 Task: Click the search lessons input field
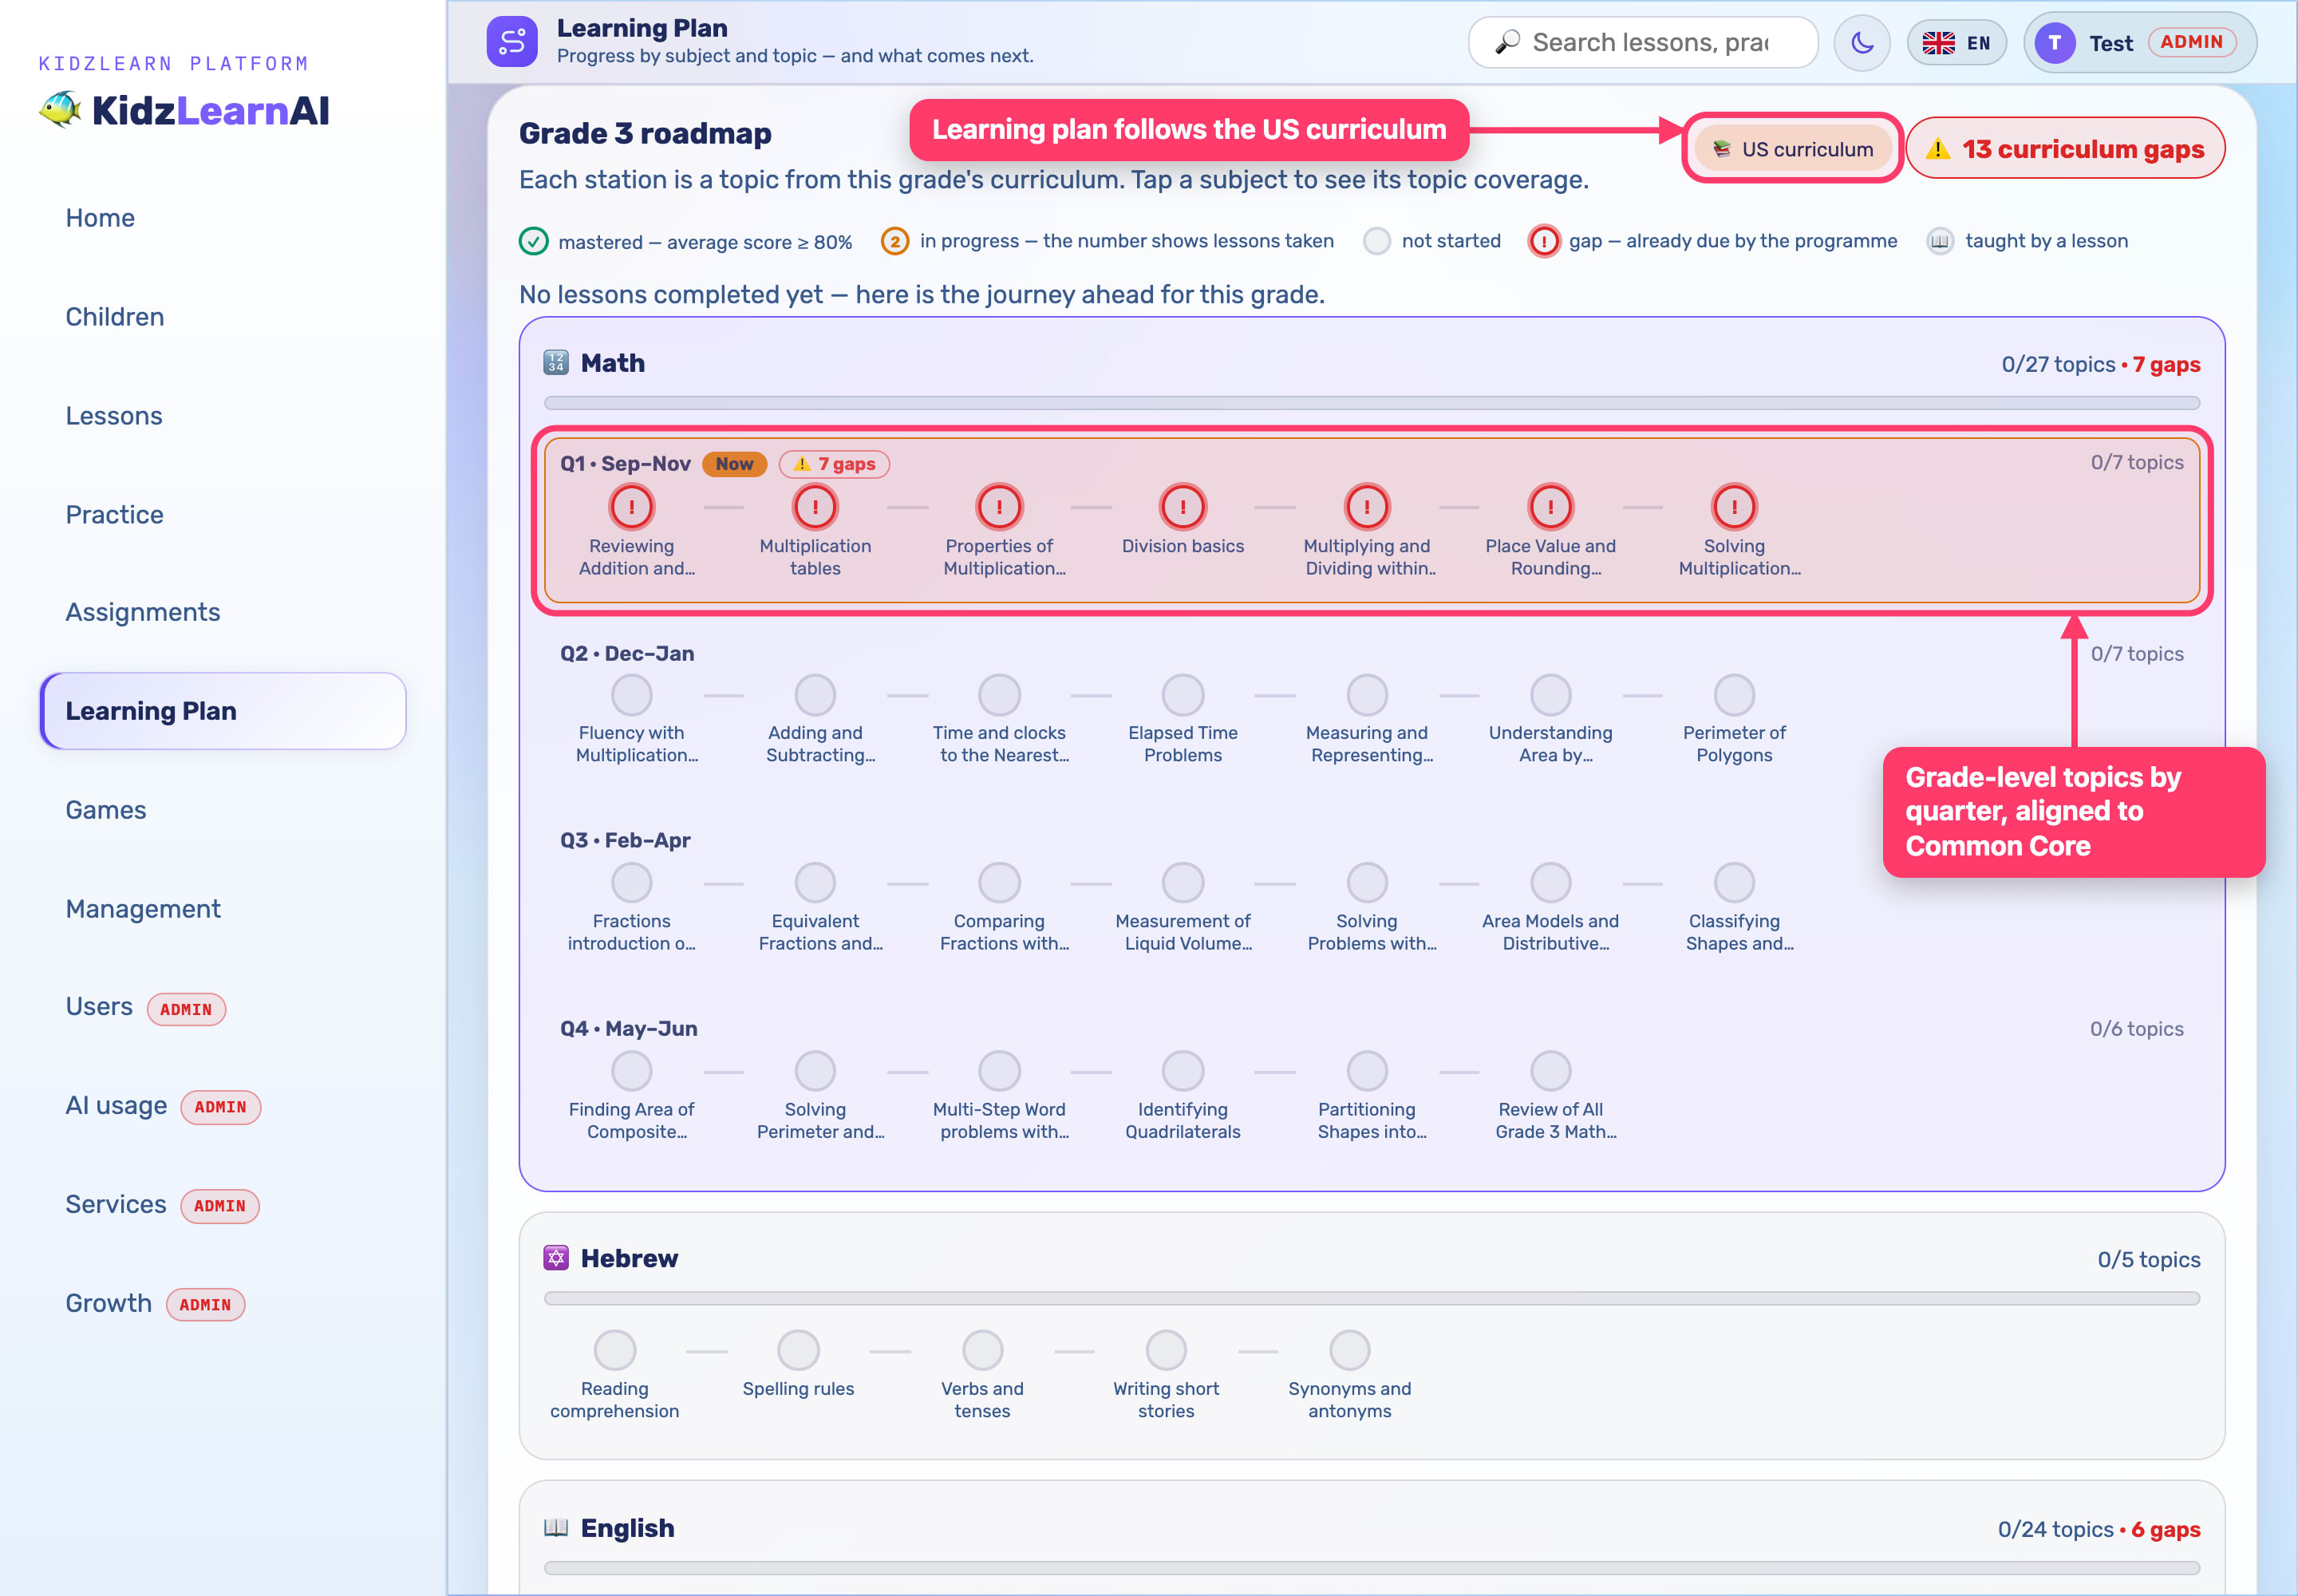click(x=1642, y=43)
